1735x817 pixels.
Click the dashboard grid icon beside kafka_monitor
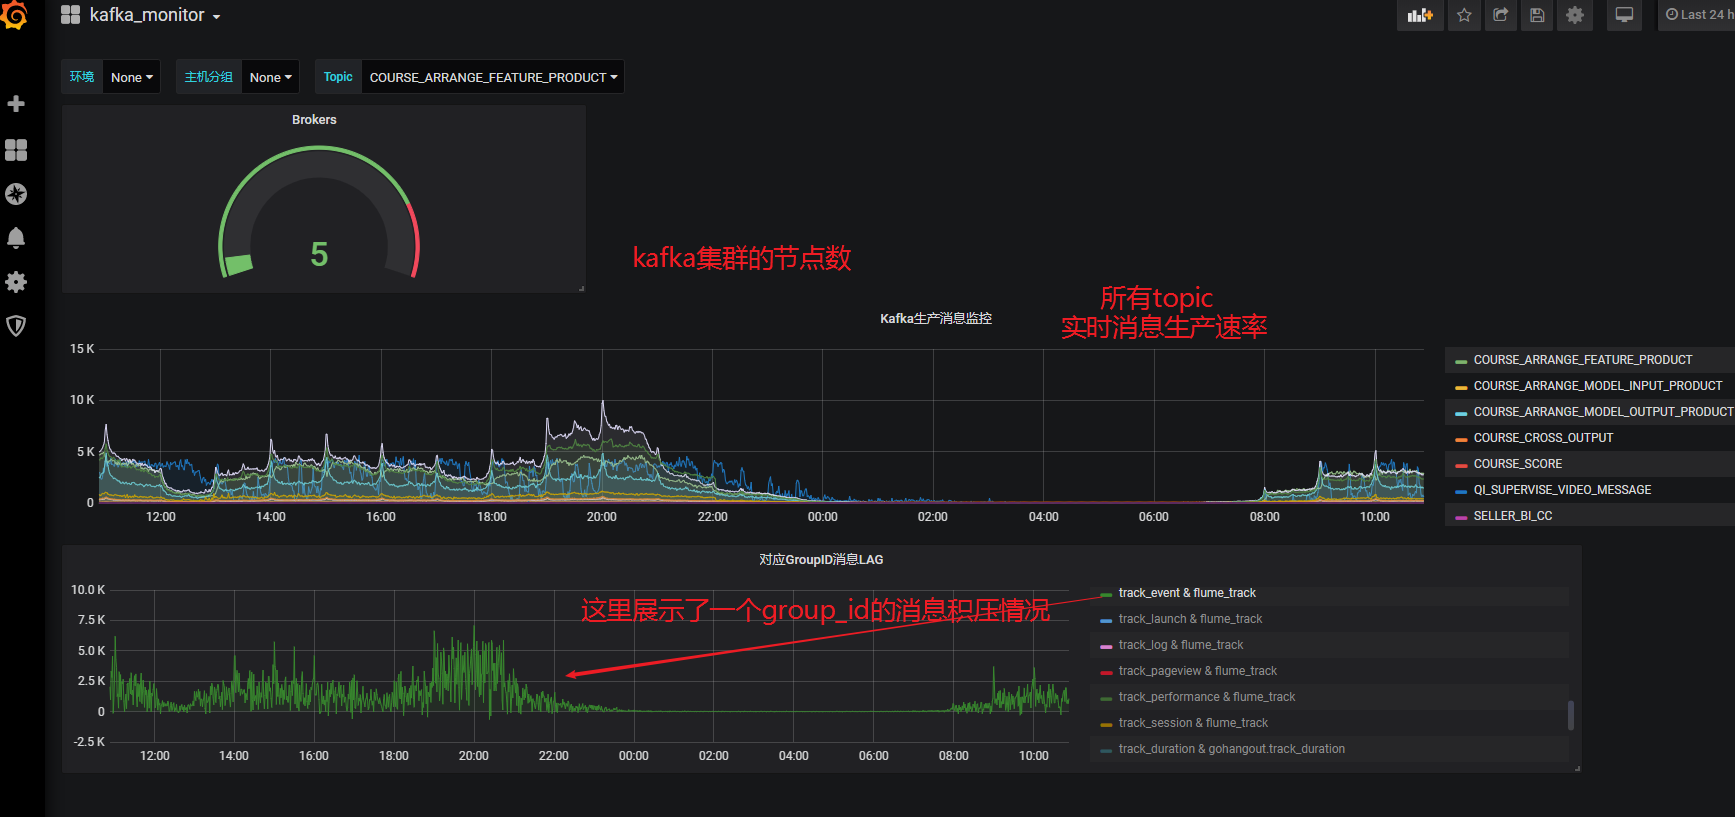tap(70, 15)
